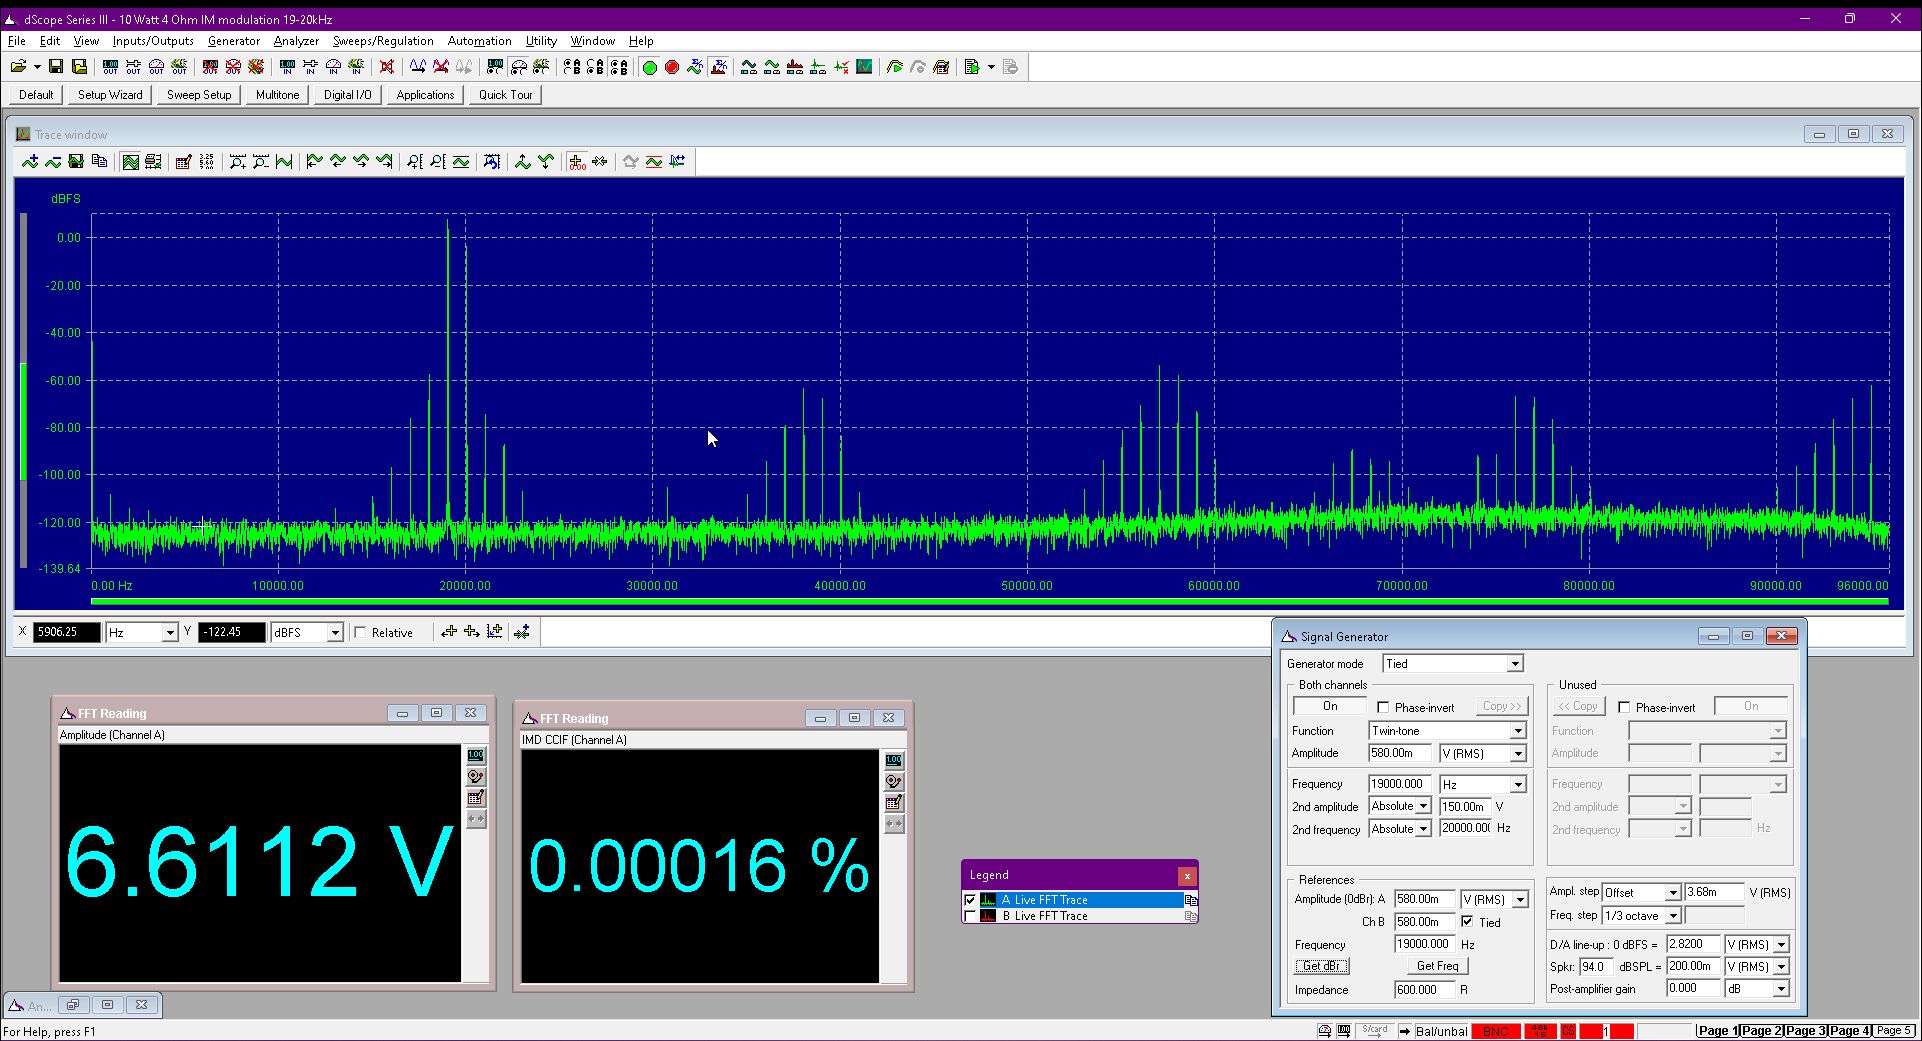Open the Automation menu

479,41
